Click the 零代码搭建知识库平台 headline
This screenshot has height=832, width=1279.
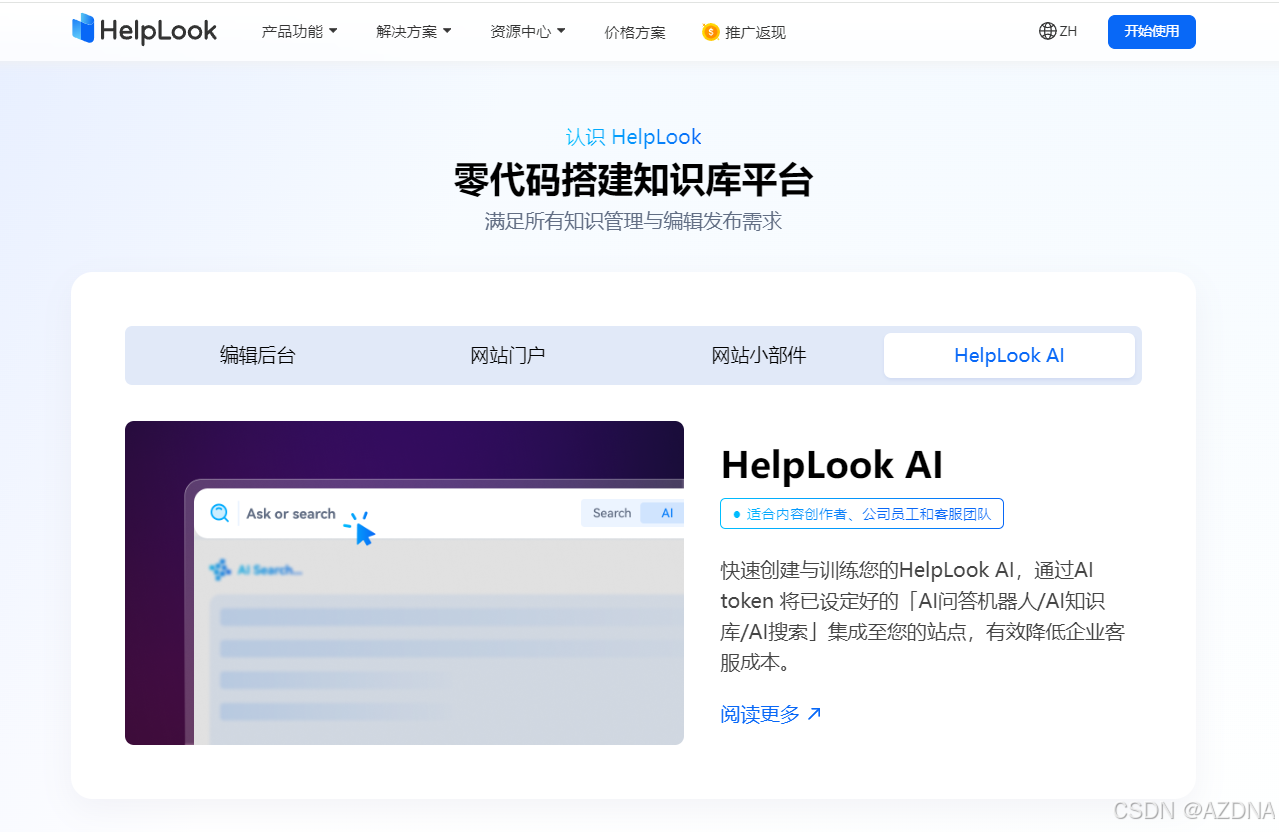pos(633,181)
